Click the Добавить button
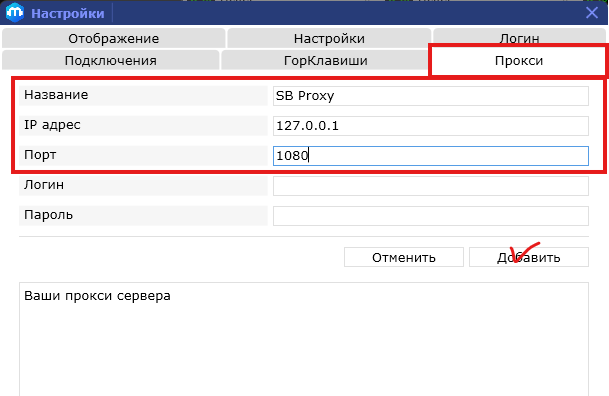The image size is (609, 396). pyautogui.click(x=529, y=257)
